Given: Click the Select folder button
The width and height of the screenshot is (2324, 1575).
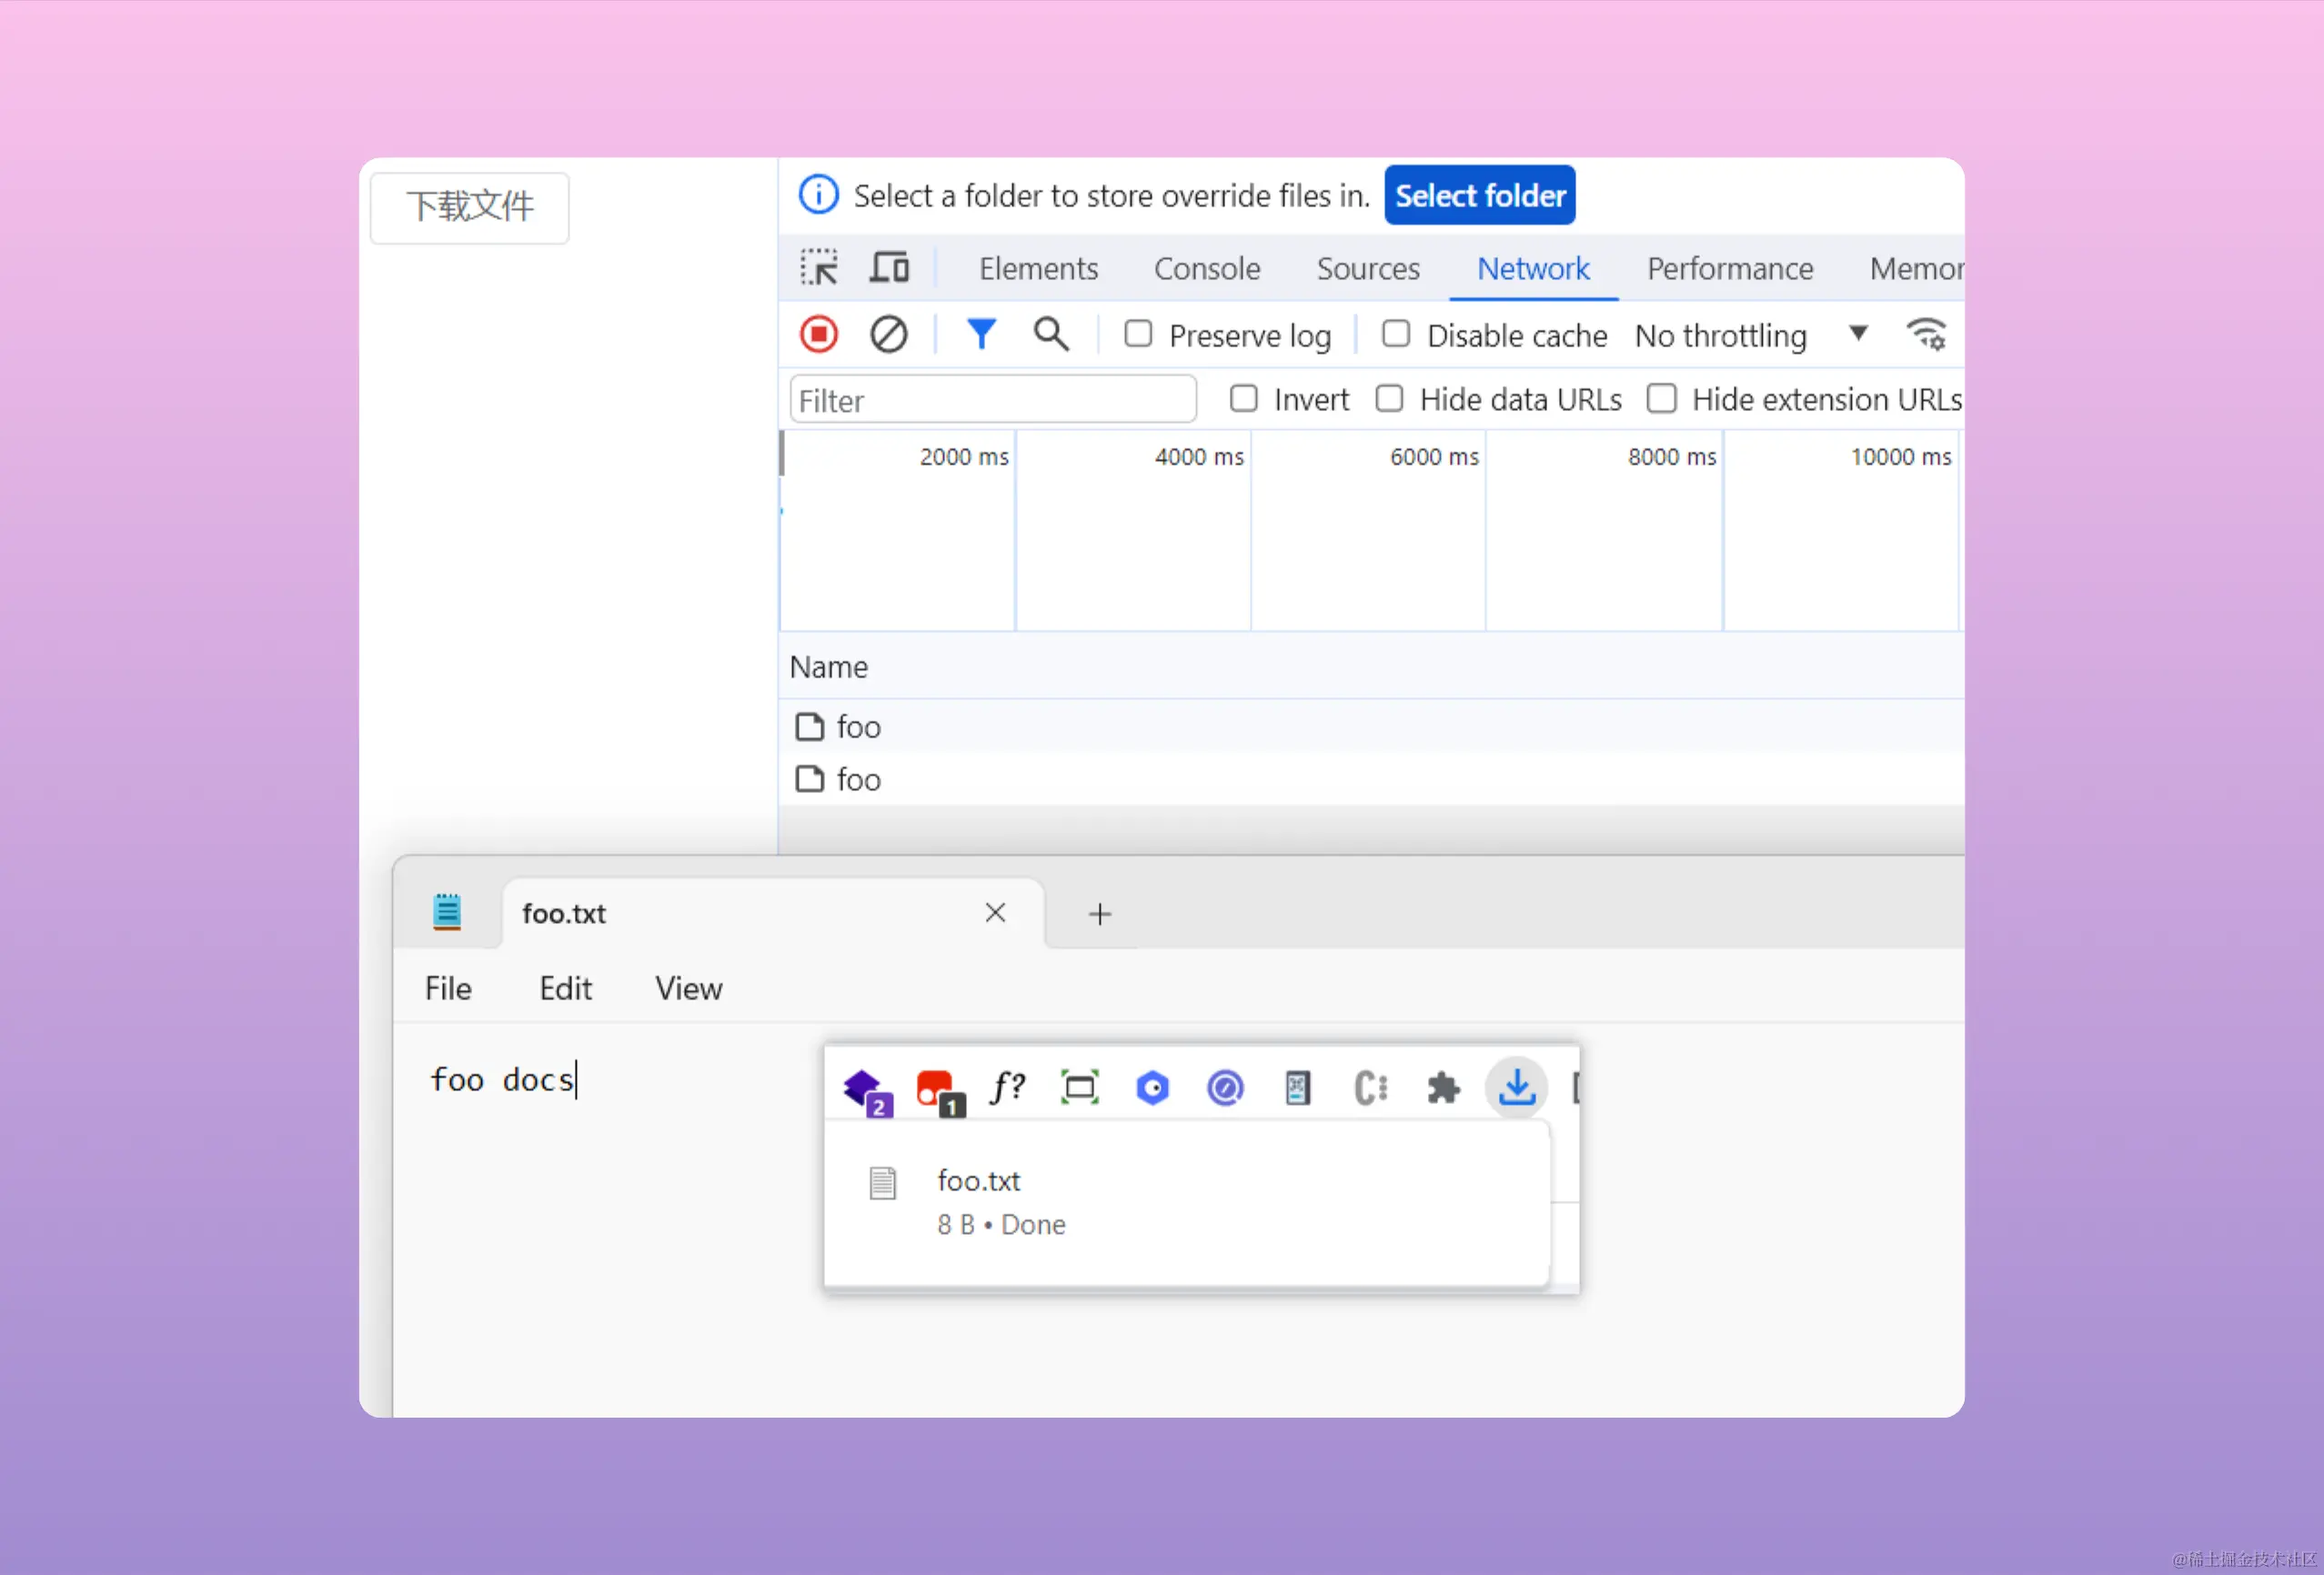Looking at the screenshot, I should point(1479,195).
